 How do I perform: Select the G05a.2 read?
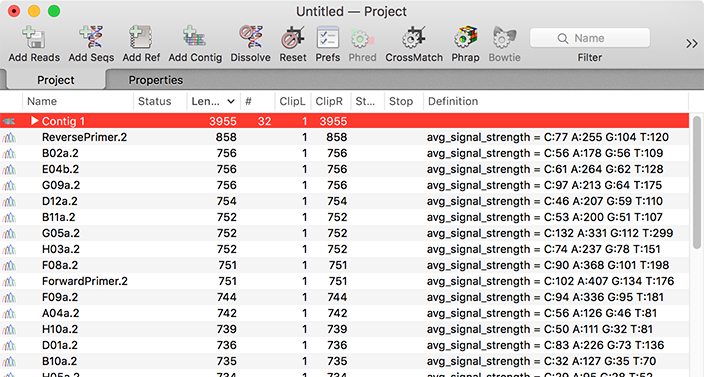click(344, 233)
